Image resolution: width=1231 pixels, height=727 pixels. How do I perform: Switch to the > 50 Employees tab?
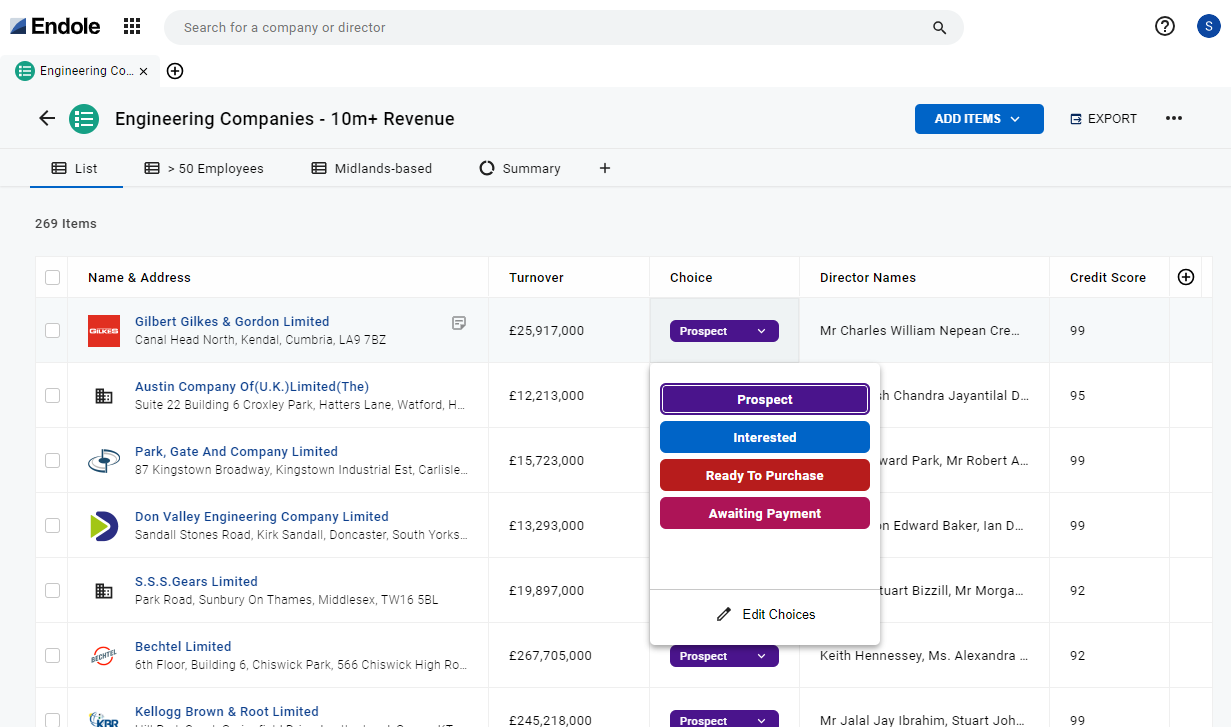point(204,168)
